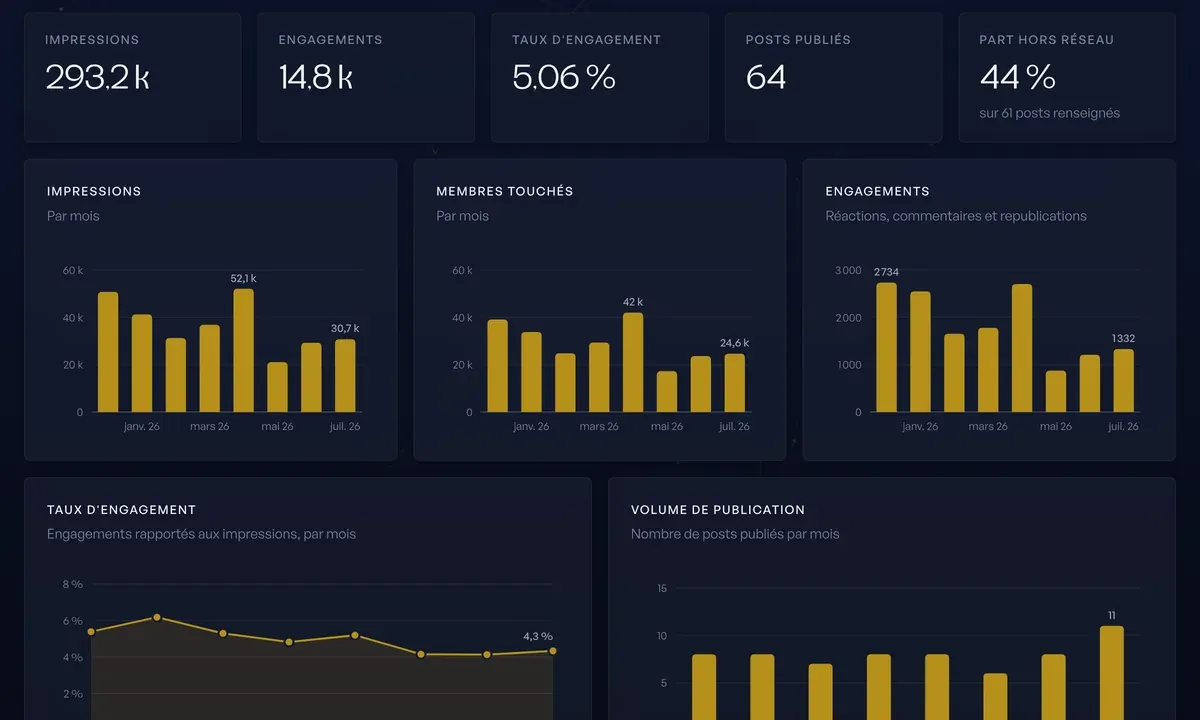The width and height of the screenshot is (1200, 720).
Task: Click the VOLUME DE PUBLICATION chart title
Action: (717, 510)
